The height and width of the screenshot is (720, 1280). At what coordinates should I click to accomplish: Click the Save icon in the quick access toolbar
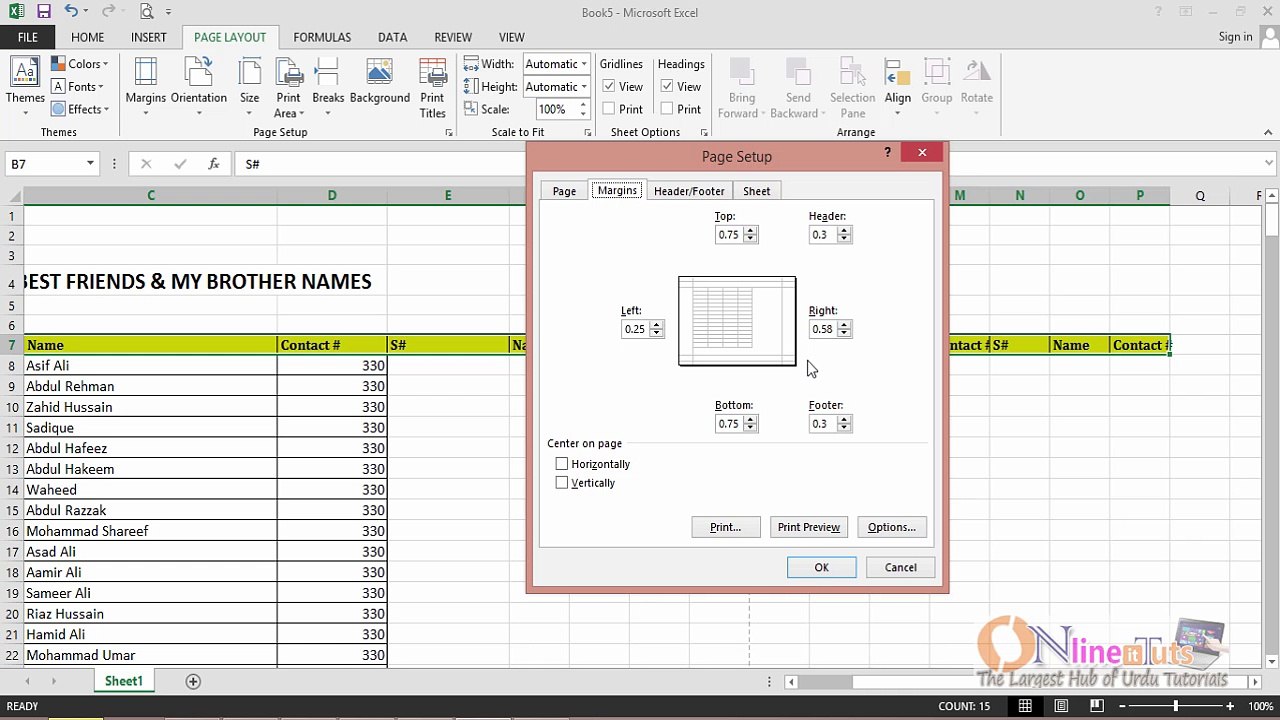click(x=43, y=12)
